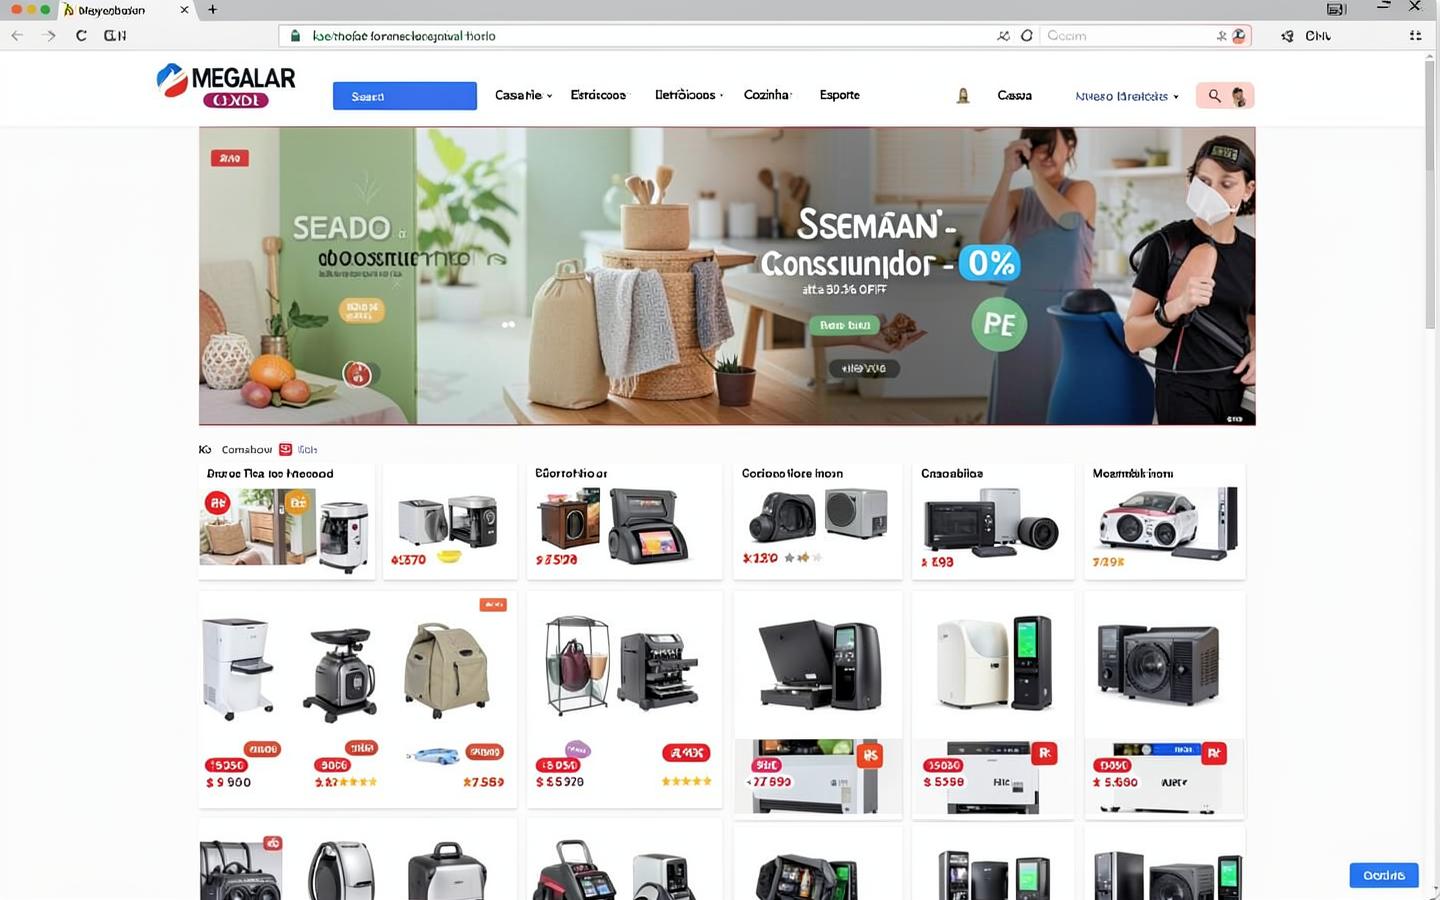The height and width of the screenshot is (900, 1440).
Task: Click the $ 9 900 price
Action: pos(229,782)
